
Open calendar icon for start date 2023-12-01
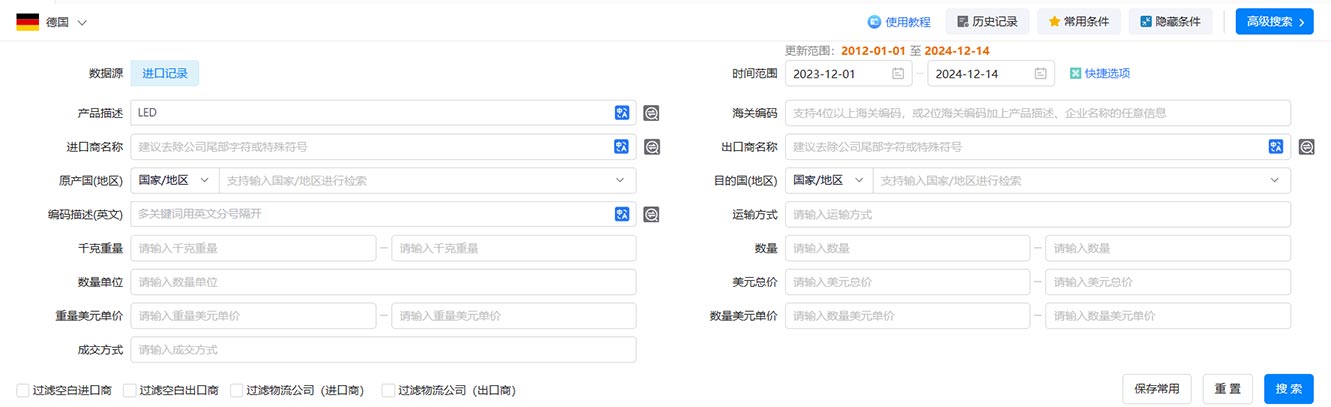click(x=898, y=73)
